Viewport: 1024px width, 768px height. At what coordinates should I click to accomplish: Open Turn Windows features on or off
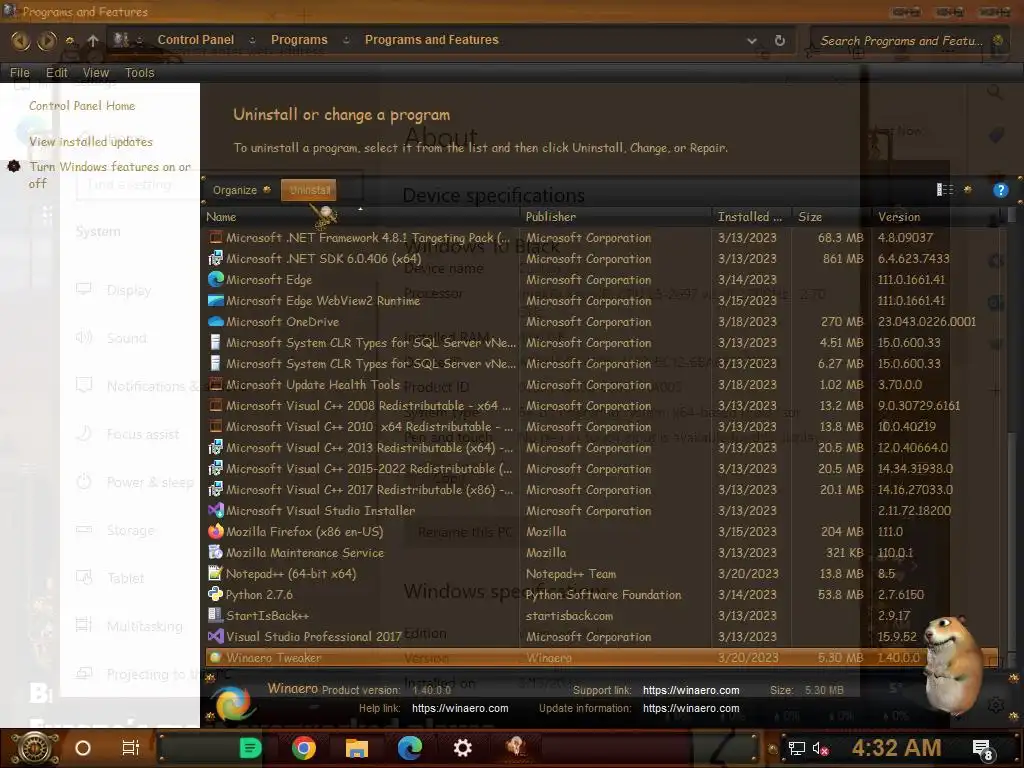coord(110,175)
